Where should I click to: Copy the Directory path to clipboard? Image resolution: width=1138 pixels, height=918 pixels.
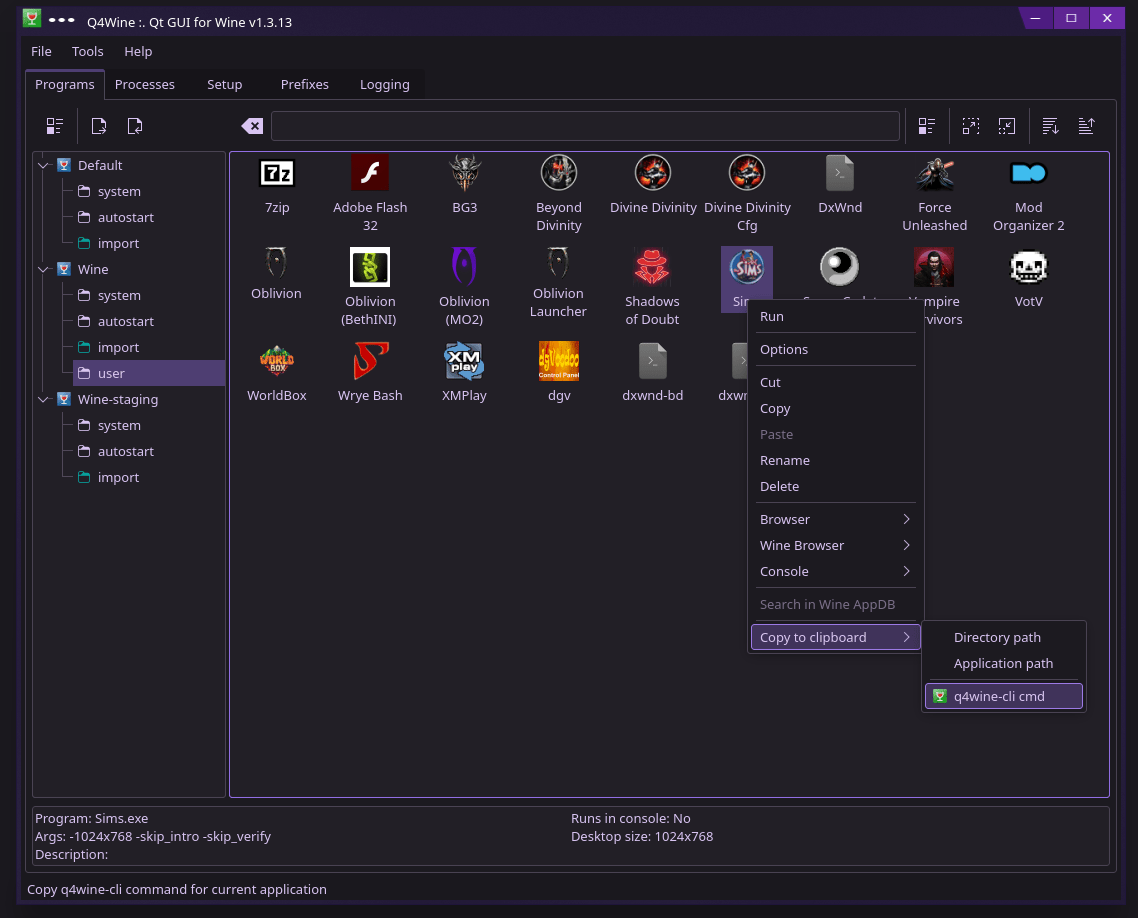(x=1004, y=637)
